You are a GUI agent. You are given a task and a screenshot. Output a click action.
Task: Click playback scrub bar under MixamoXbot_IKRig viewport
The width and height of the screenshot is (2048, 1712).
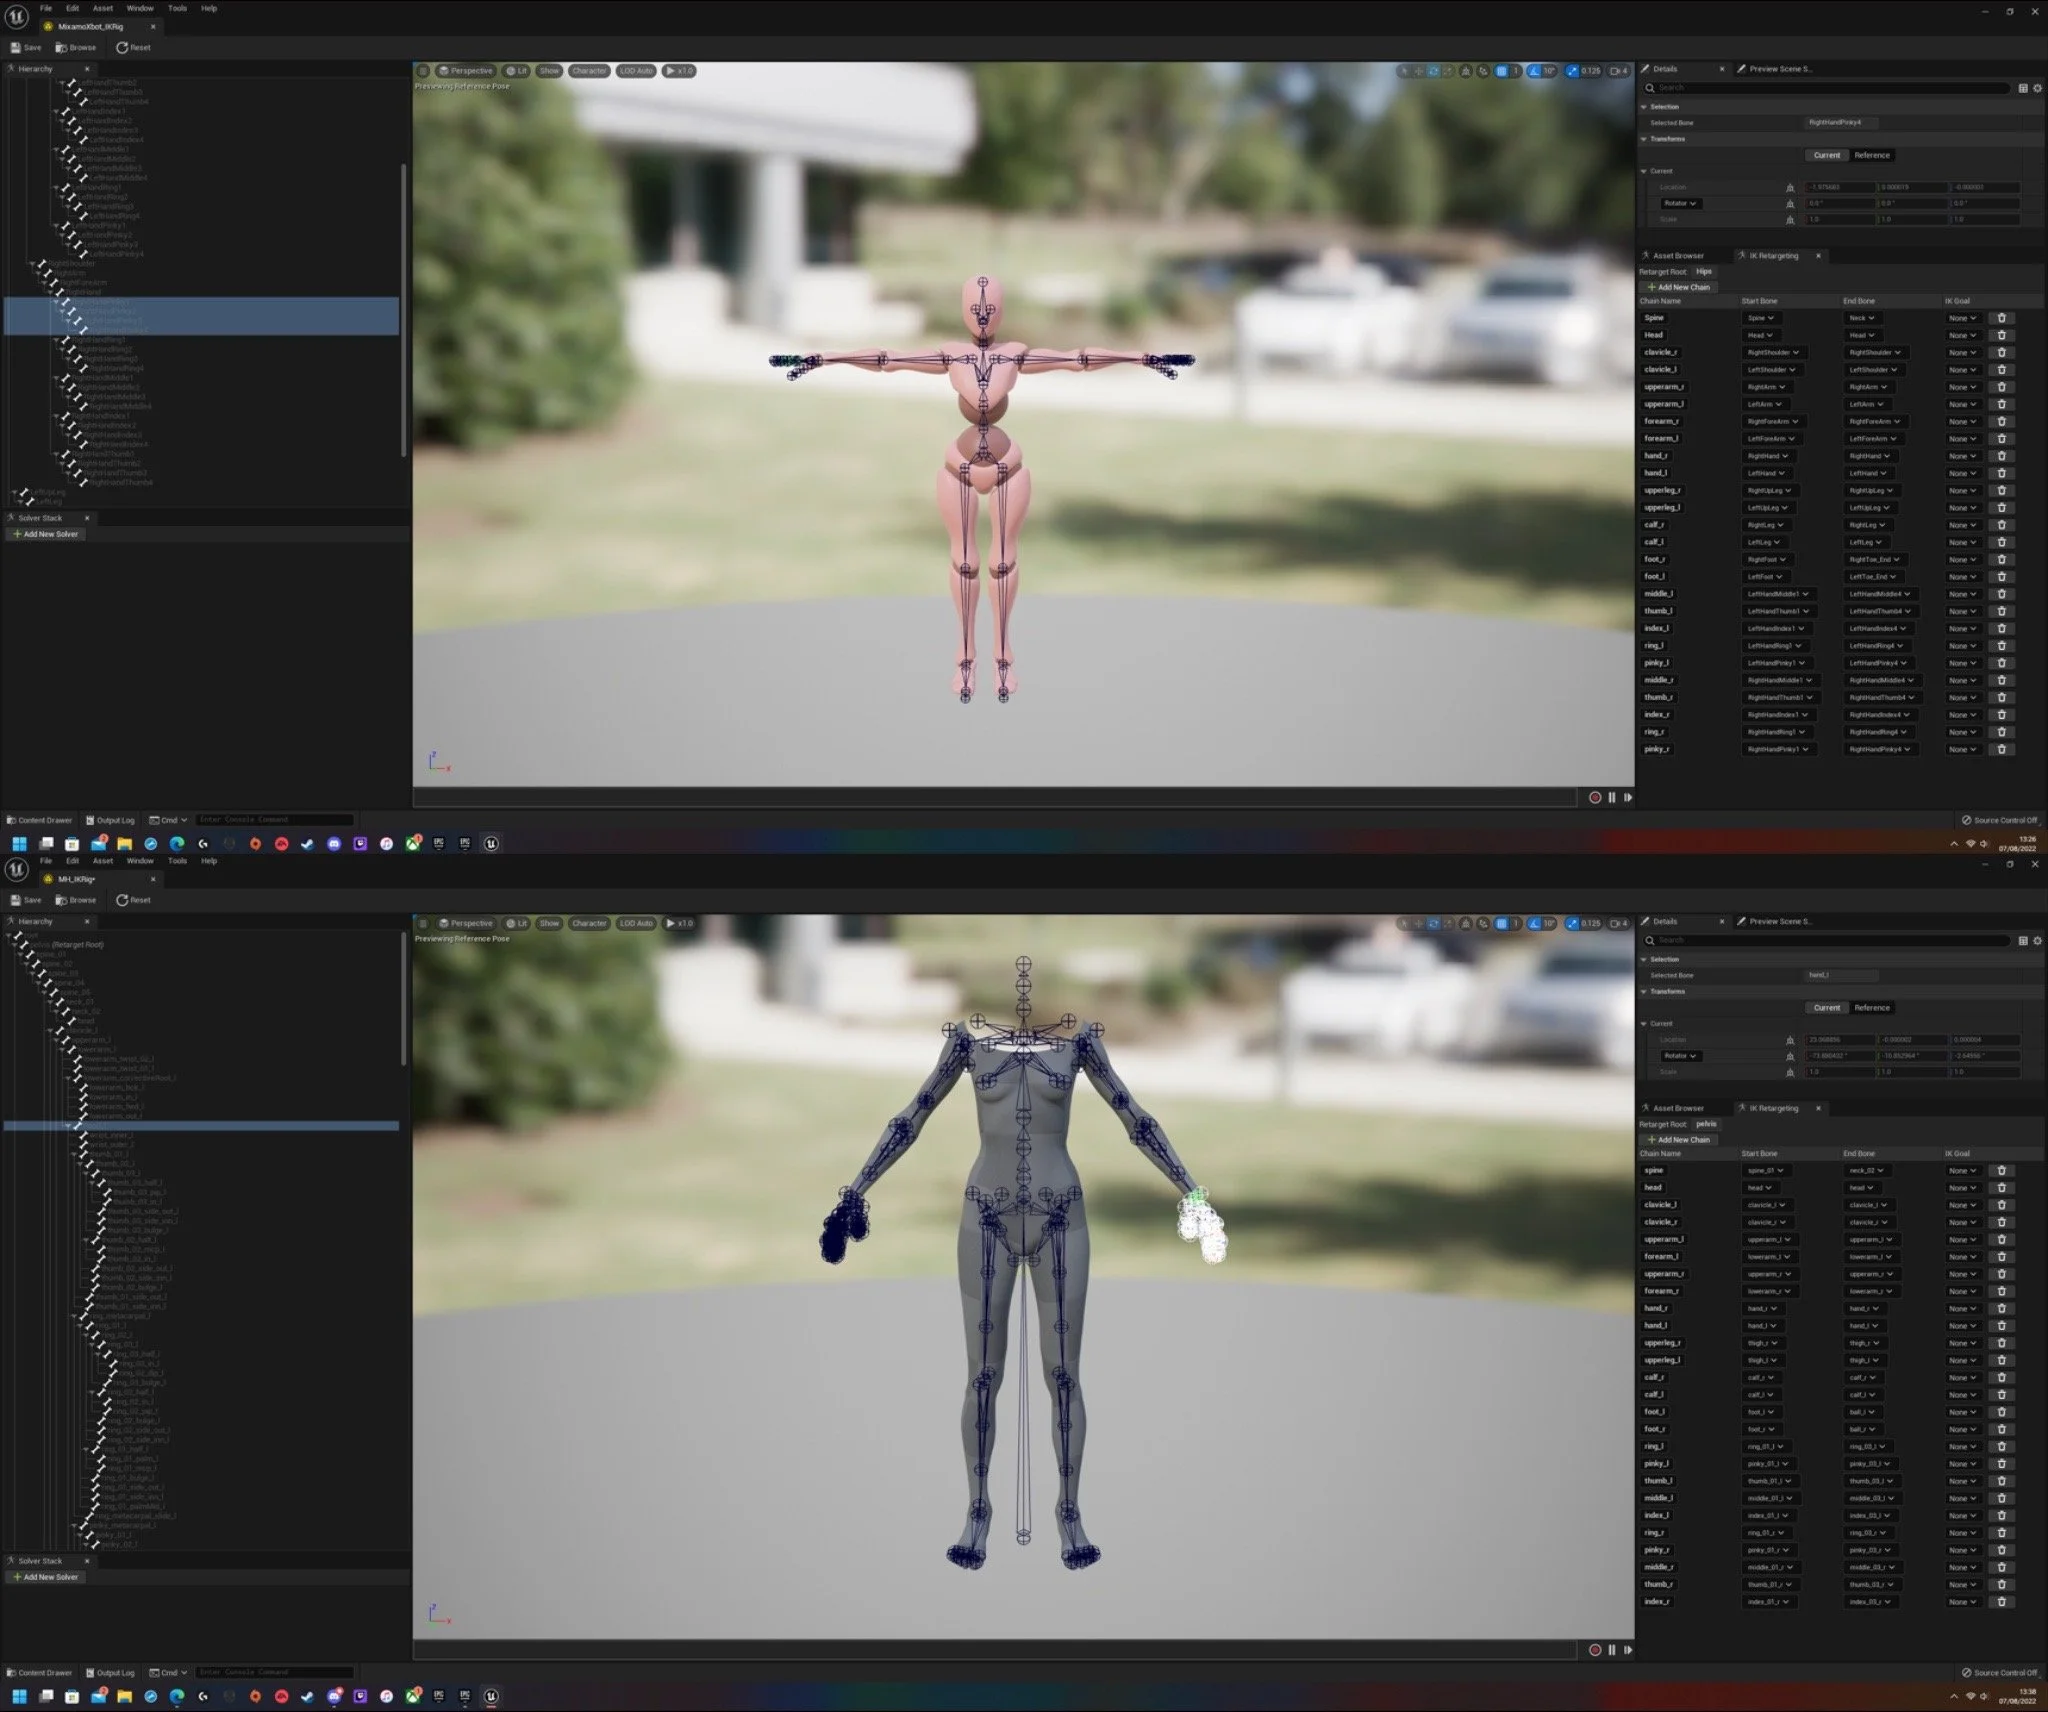click(x=995, y=797)
